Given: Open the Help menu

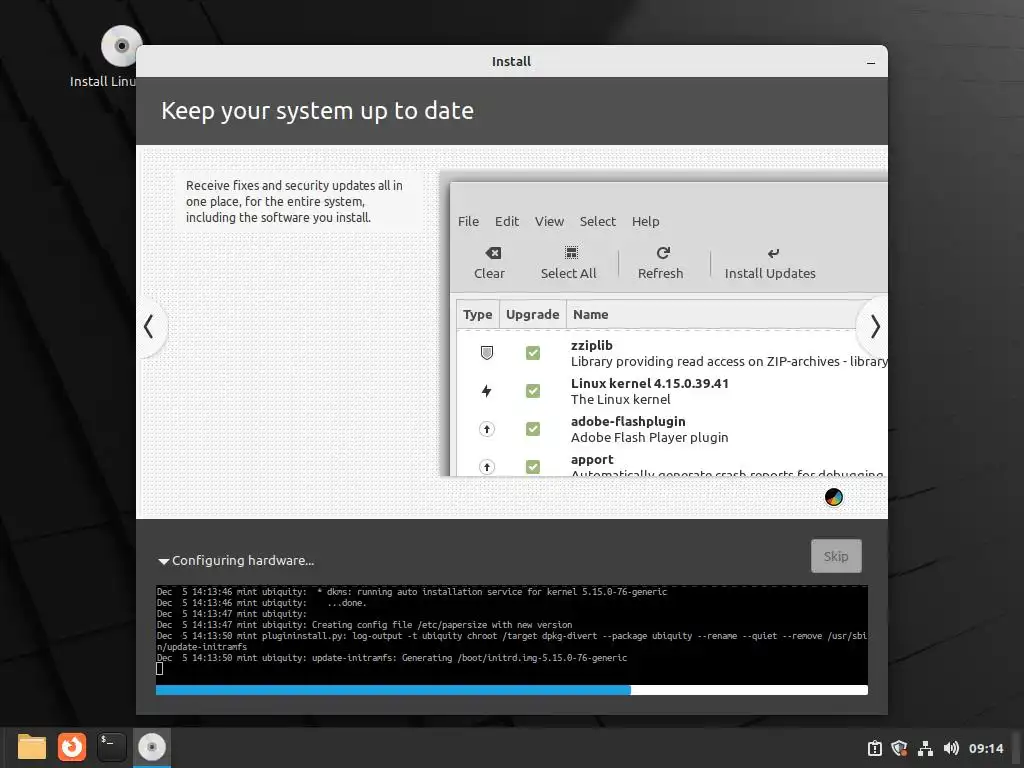Looking at the screenshot, I should point(645,221).
